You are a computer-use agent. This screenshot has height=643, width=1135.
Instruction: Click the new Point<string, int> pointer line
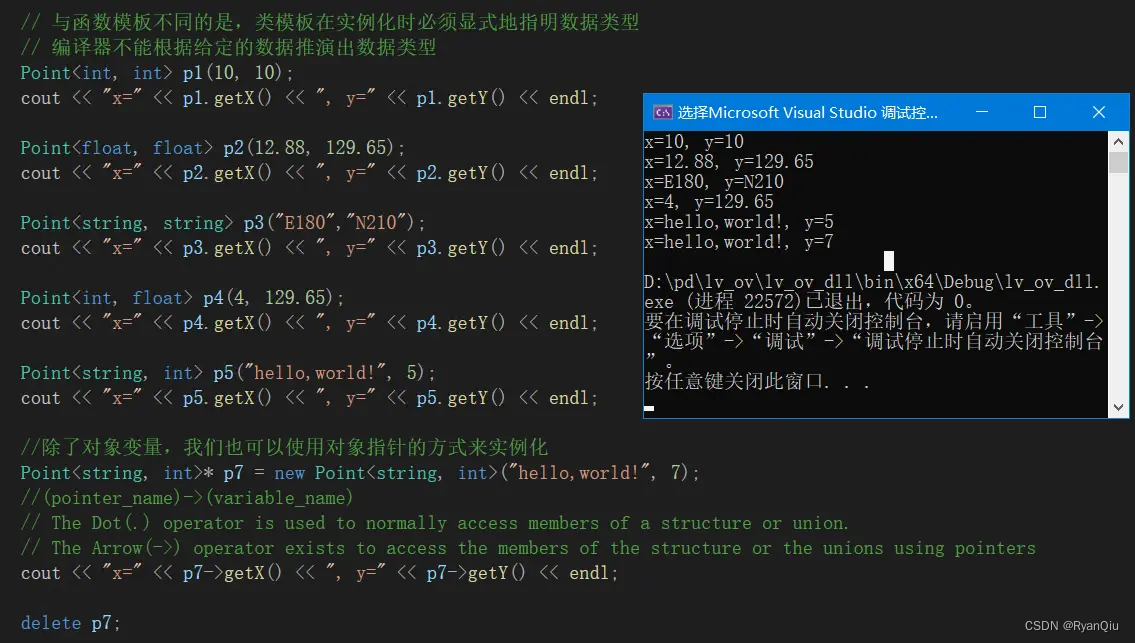(x=350, y=472)
